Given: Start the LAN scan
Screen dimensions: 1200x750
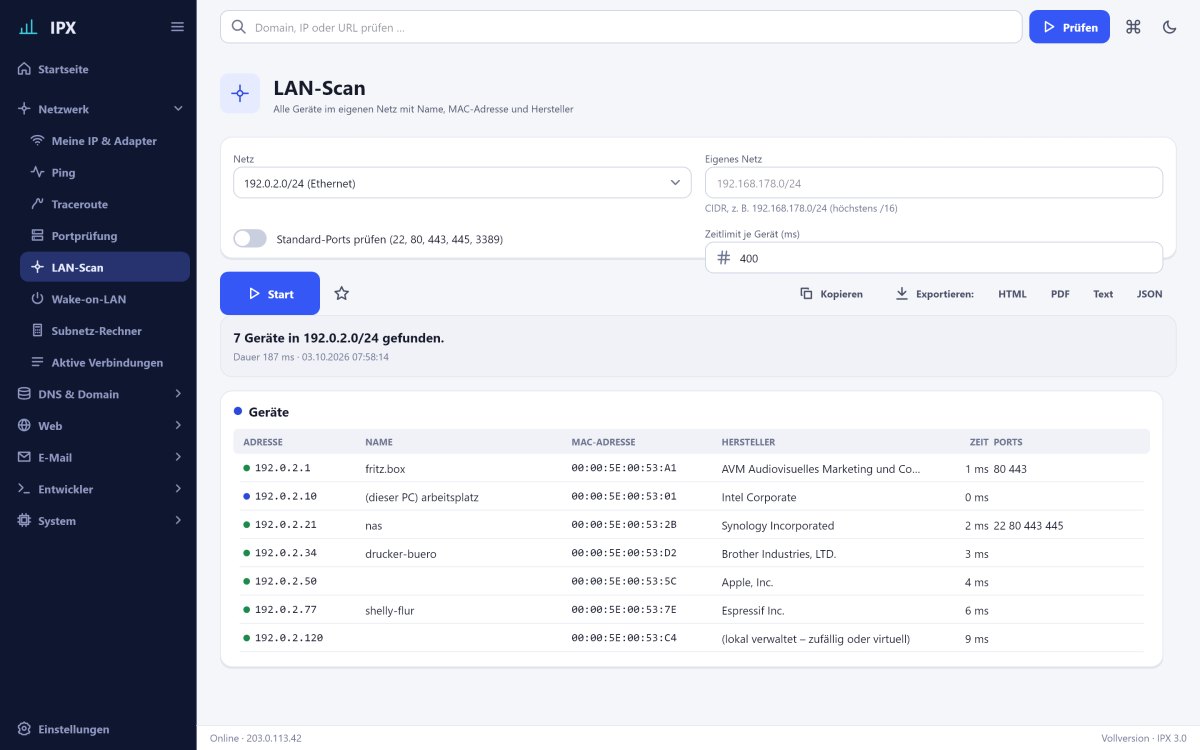Looking at the screenshot, I should [x=270, y=294].
